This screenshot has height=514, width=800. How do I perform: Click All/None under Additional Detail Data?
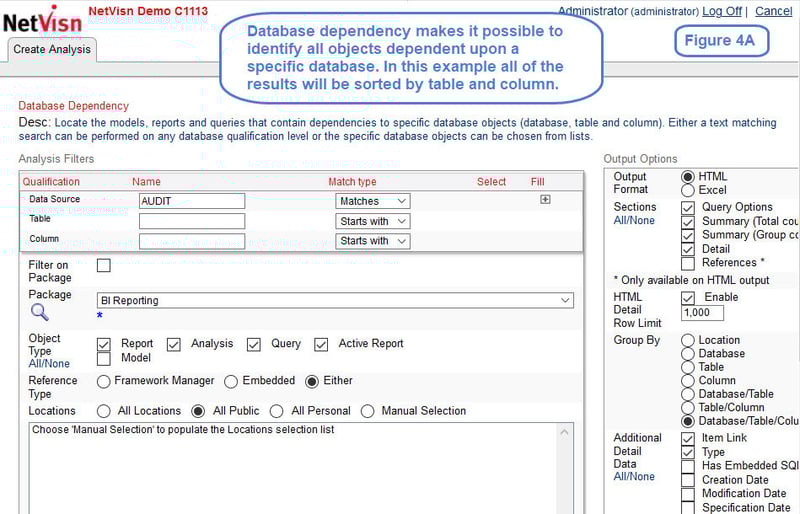point(634,477)
